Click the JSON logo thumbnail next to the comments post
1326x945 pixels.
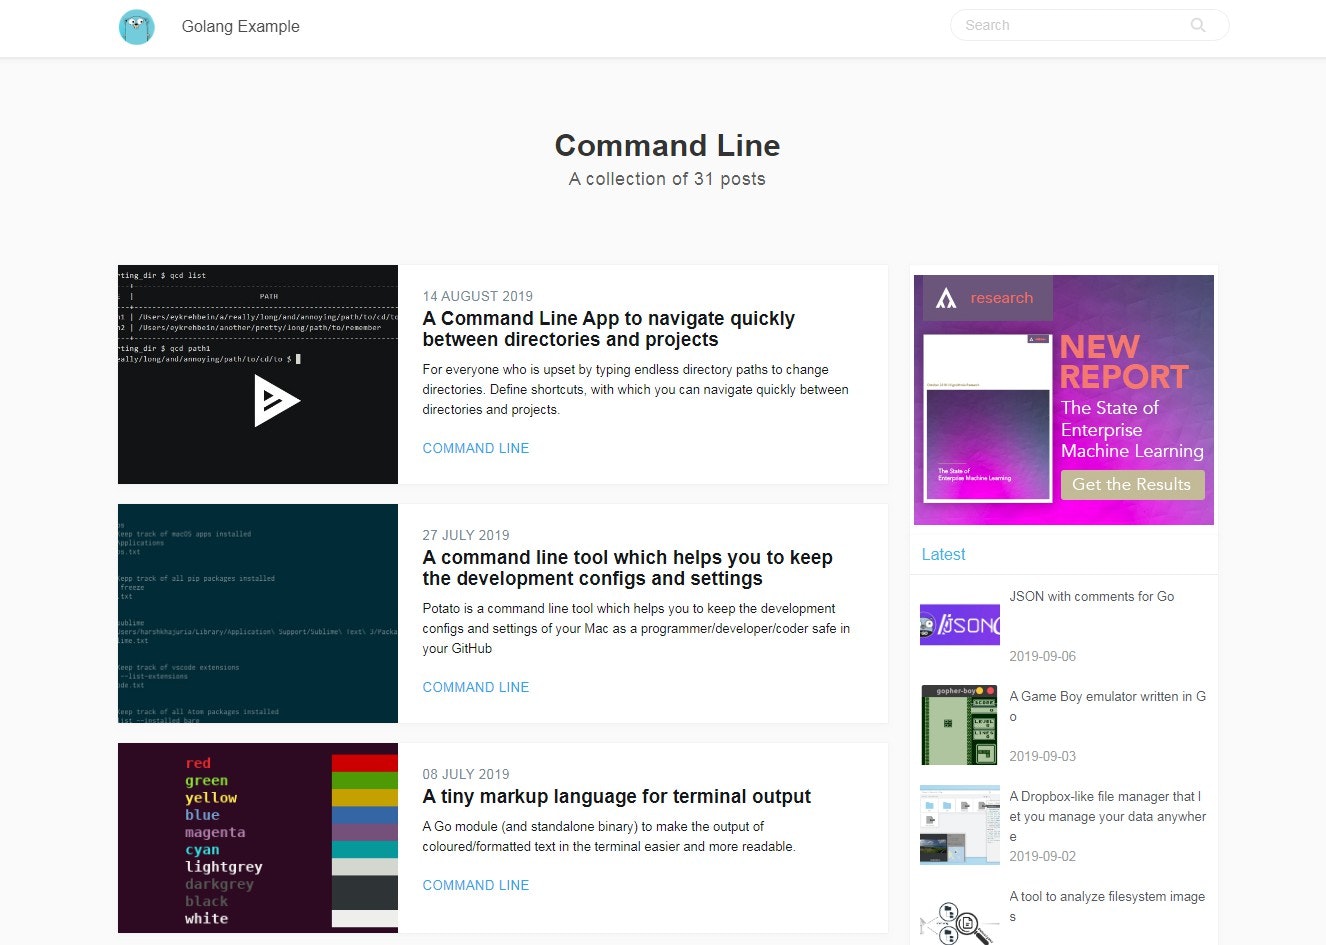[959, 624]
